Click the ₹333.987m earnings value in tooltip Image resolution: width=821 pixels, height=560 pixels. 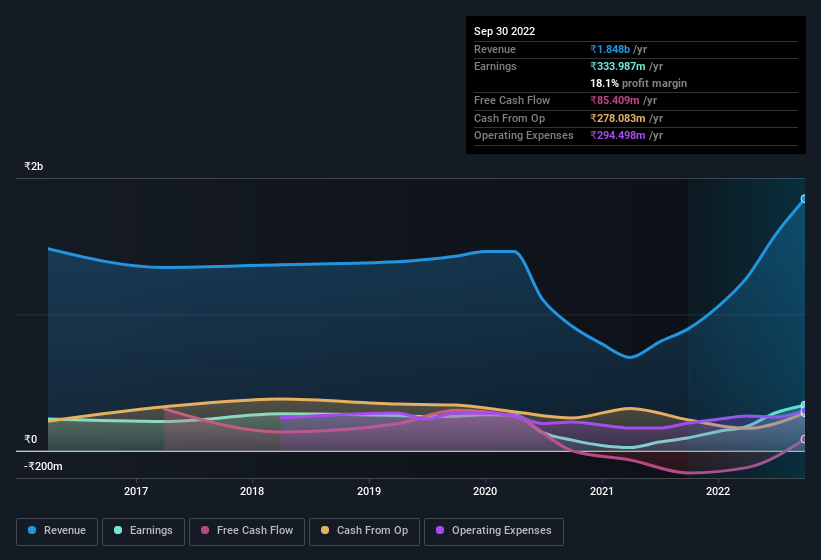click(x=618, y=66)
